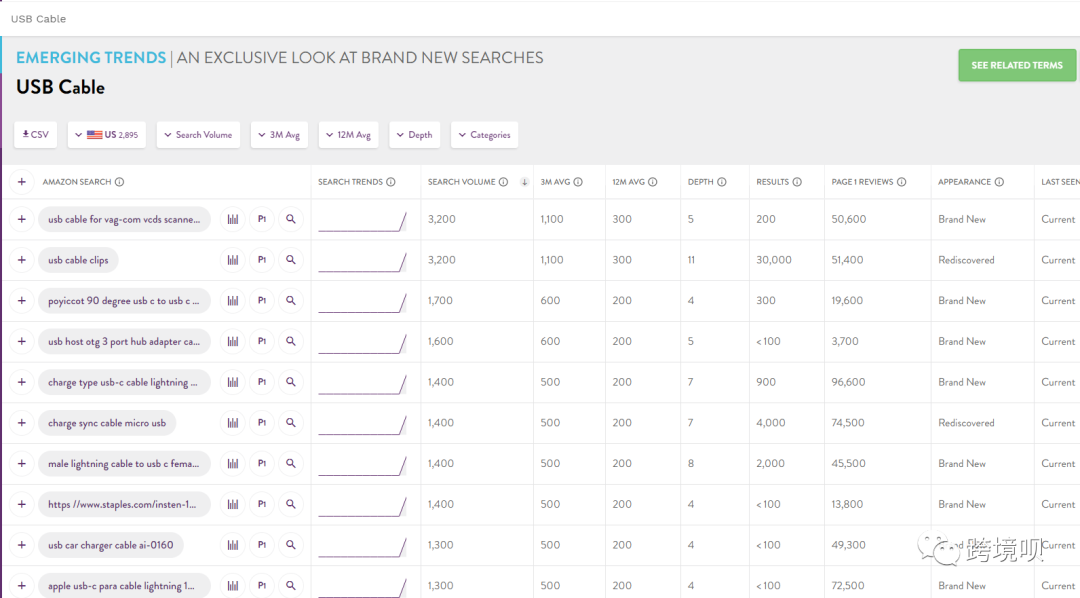This screenshot has height=598, width=1080.
Task: Sort descending arrow in Search Volume column
Action: tap(524, 182)
